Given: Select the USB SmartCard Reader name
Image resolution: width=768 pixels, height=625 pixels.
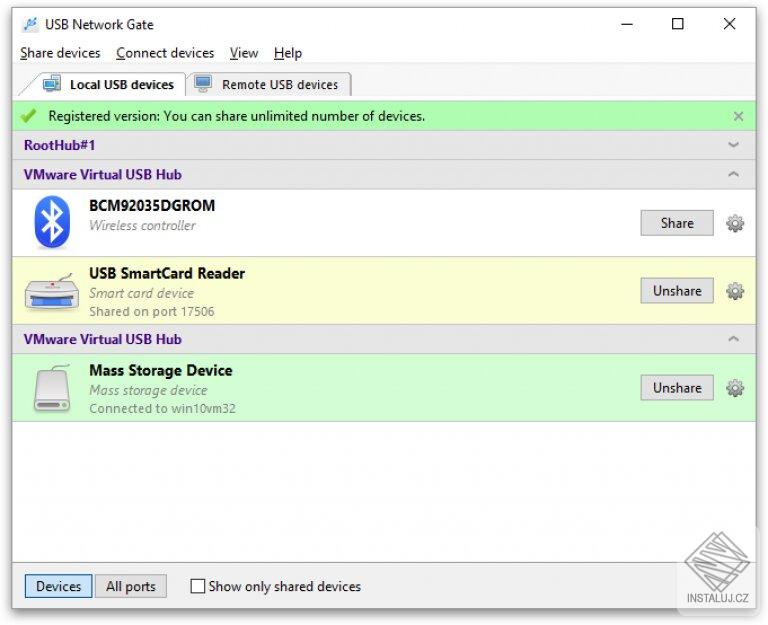Looking at the screenshot, I should pyautogui.click(x=167, y=273).
